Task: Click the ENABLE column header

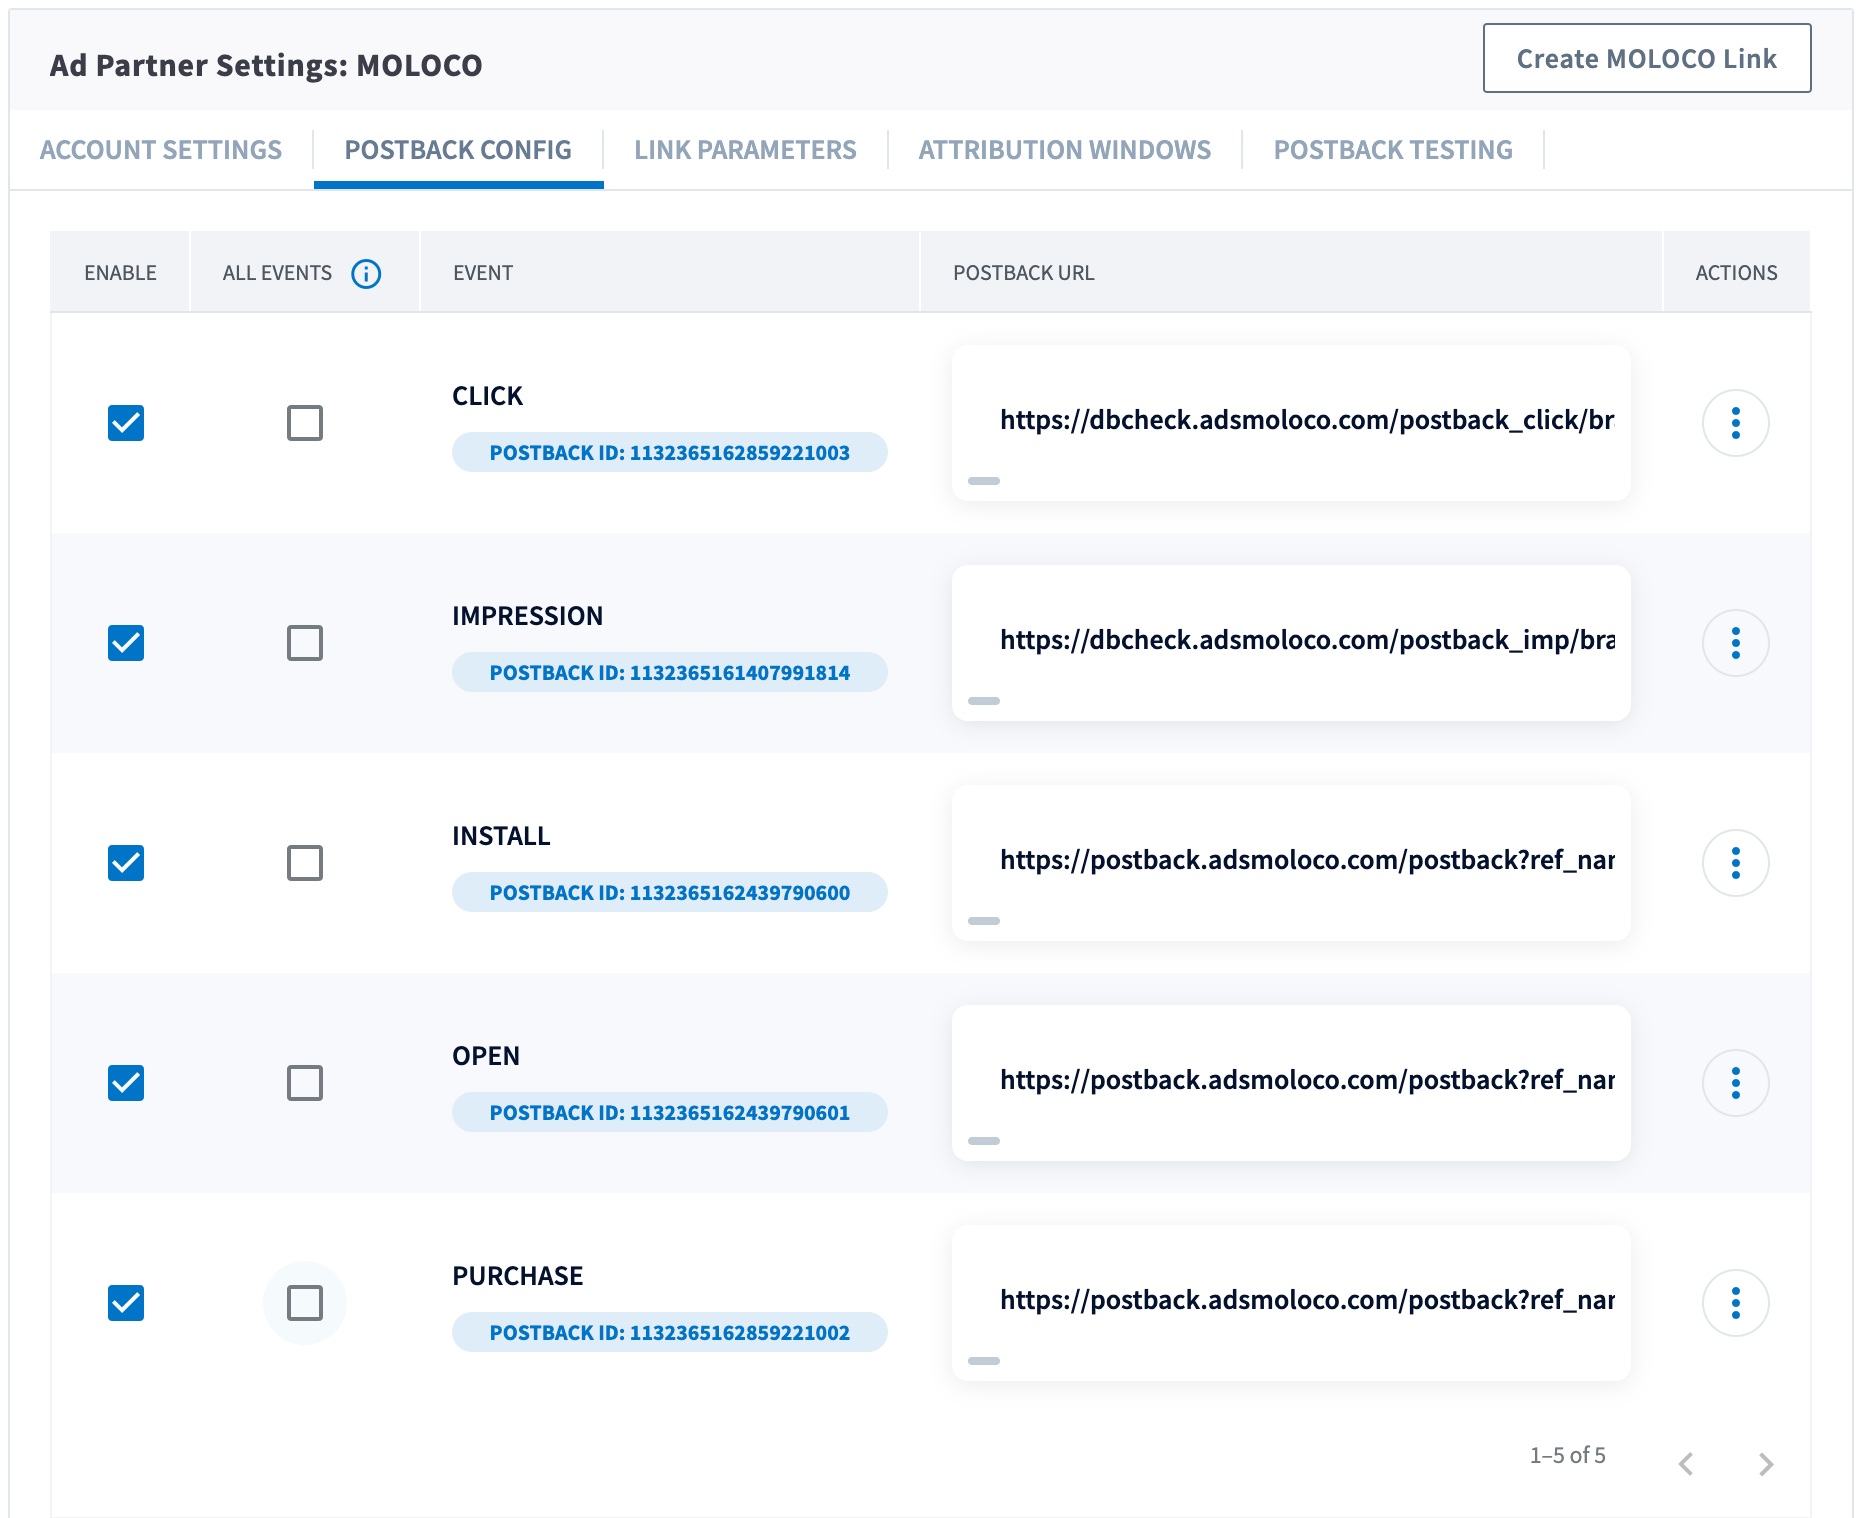Action: [120, 273]
